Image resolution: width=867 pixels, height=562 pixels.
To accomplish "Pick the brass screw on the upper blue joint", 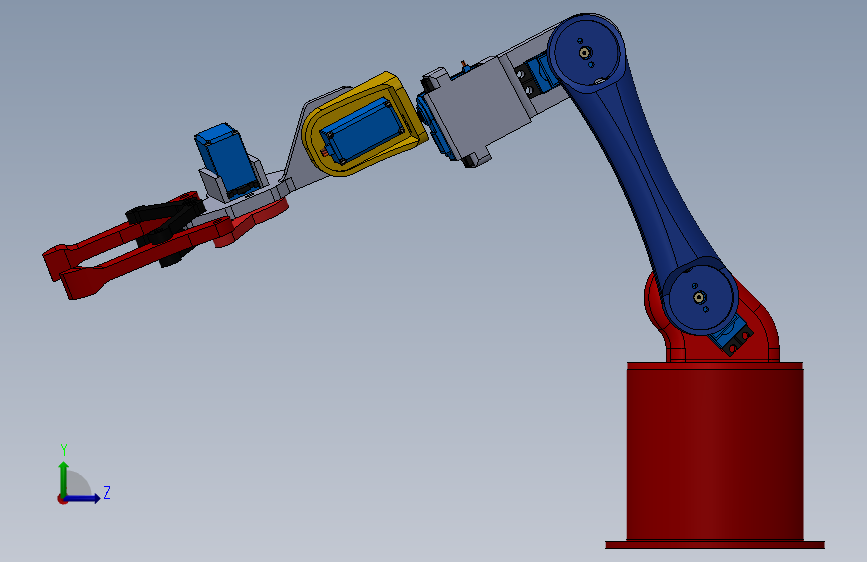I will pyautogui.click(x=585, y=53).
